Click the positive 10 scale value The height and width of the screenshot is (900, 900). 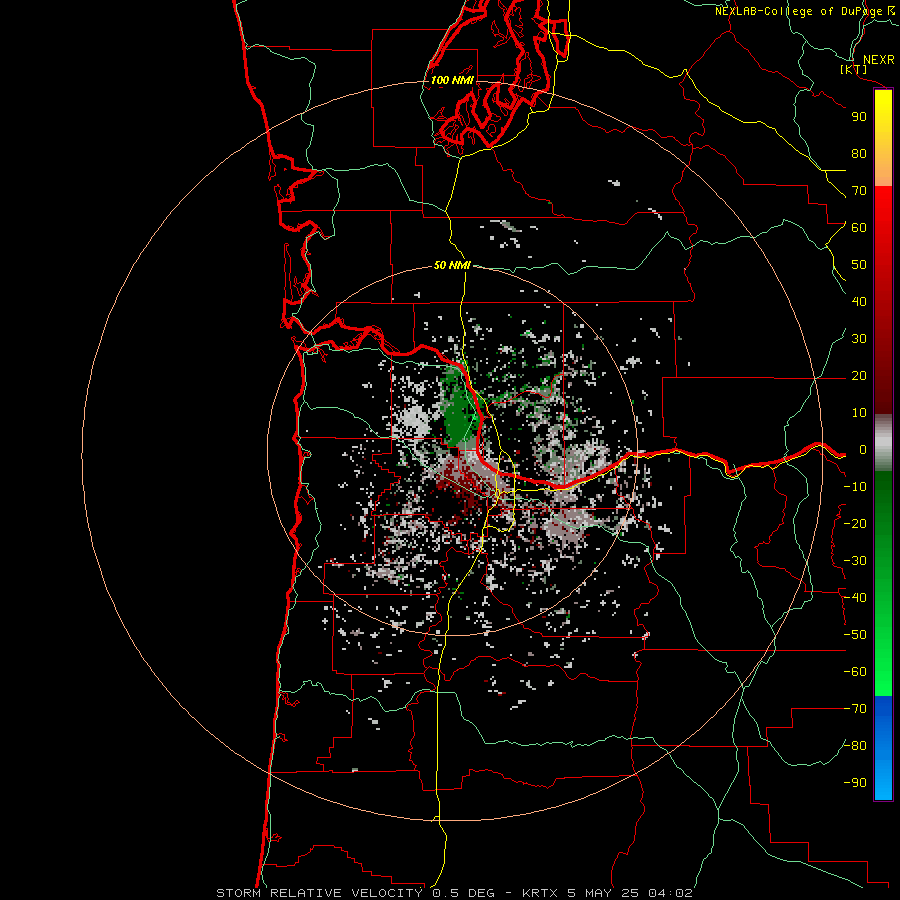859,413
